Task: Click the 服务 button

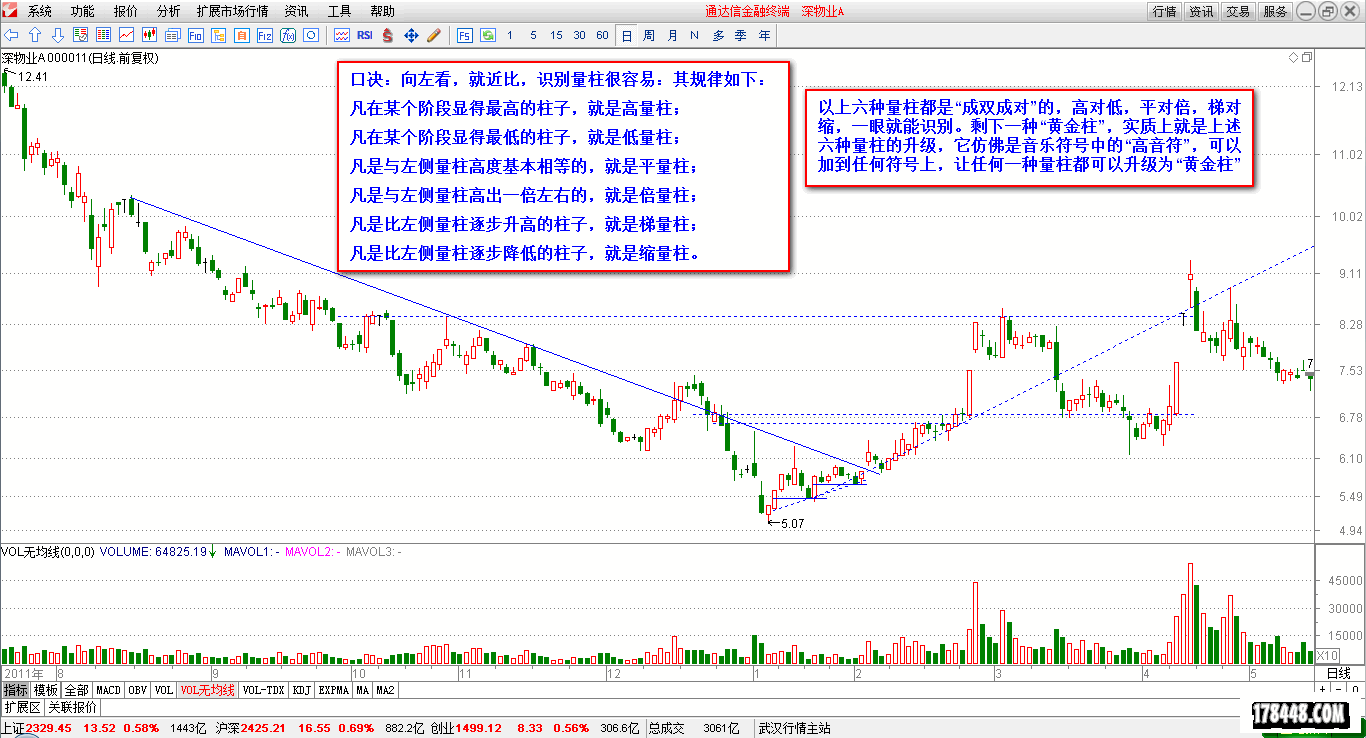Action: pyautogui.click(x=1275, y=11)
